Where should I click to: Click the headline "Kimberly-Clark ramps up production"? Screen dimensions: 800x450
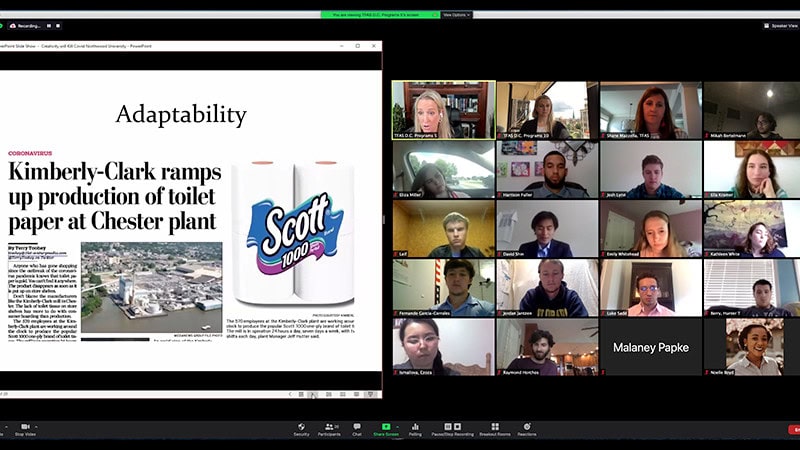(115, 196)
